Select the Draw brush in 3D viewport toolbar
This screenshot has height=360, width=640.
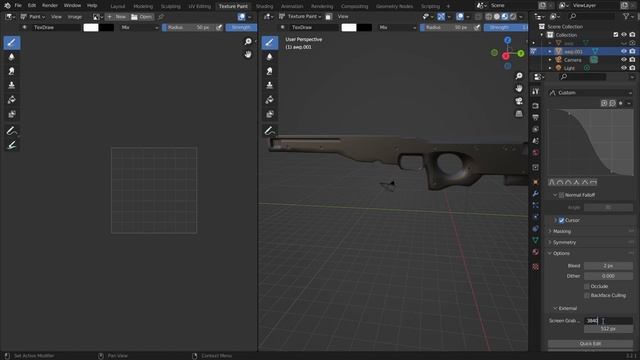(x=270, y=42)
